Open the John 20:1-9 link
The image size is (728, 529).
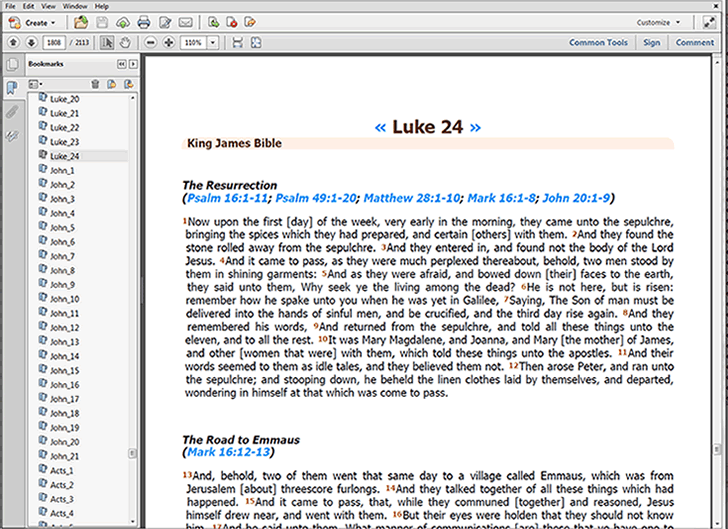pos(576,198)
